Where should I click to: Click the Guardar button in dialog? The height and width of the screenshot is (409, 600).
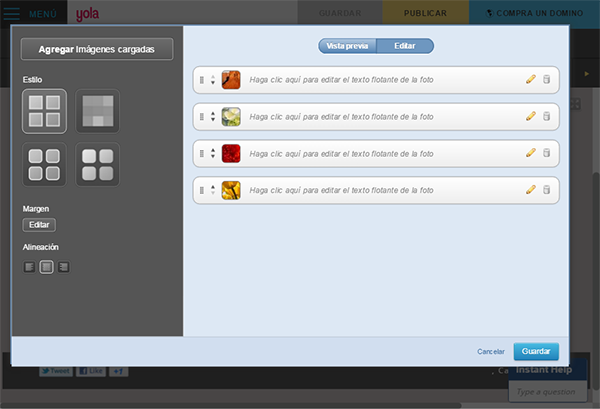pyautogui.click(x=536, y=351)
